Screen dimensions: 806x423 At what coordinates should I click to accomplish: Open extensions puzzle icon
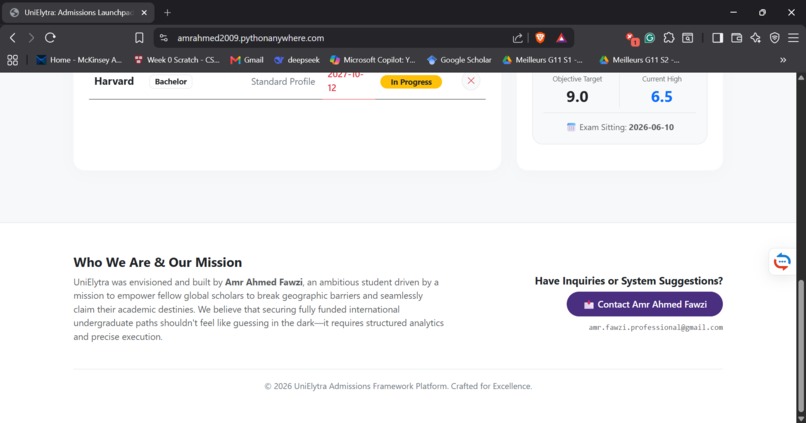[669, 38]
